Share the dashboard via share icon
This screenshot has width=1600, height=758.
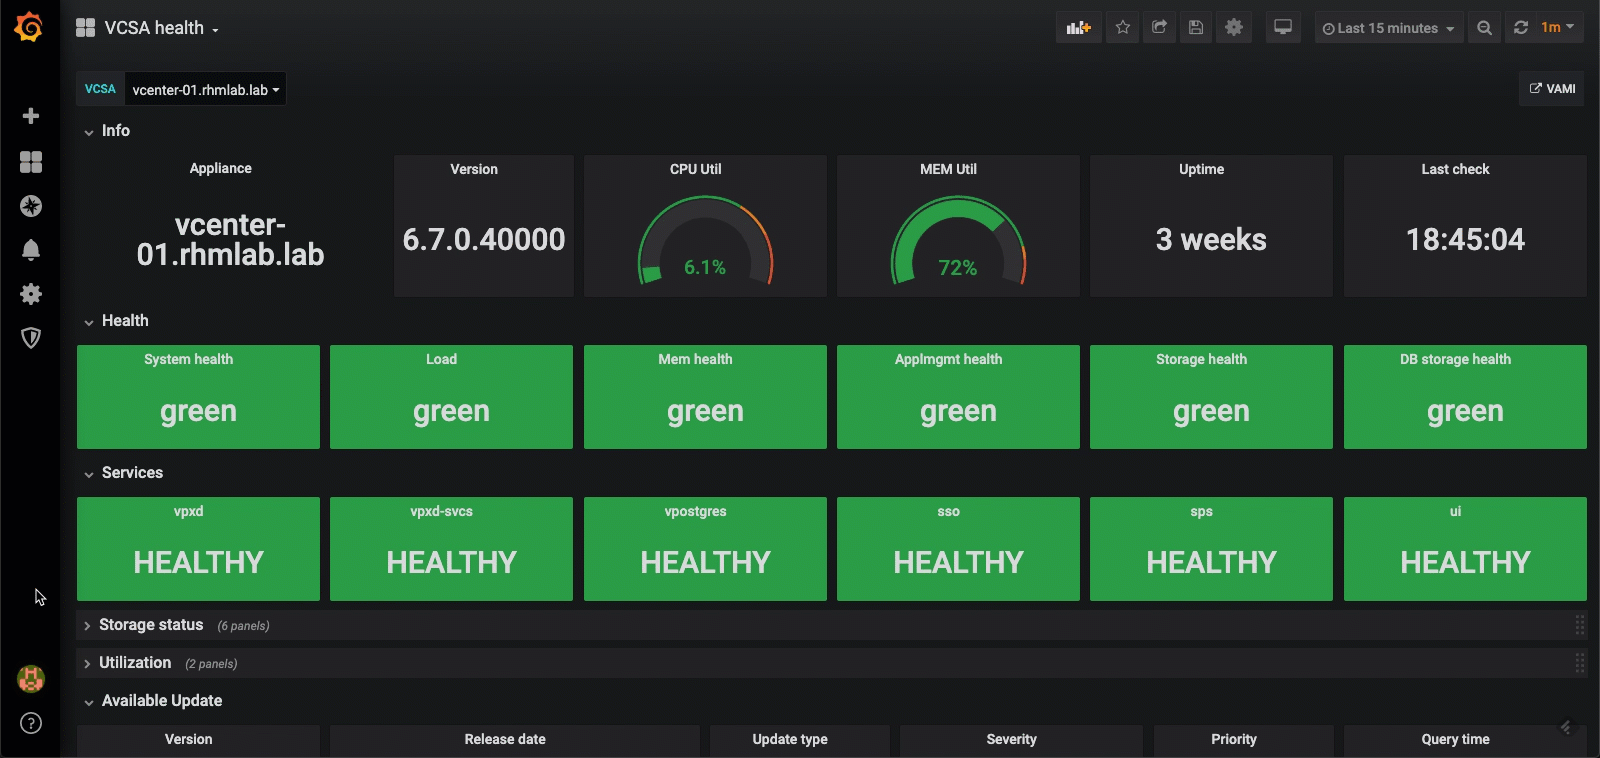click(x=1159, y=28)
